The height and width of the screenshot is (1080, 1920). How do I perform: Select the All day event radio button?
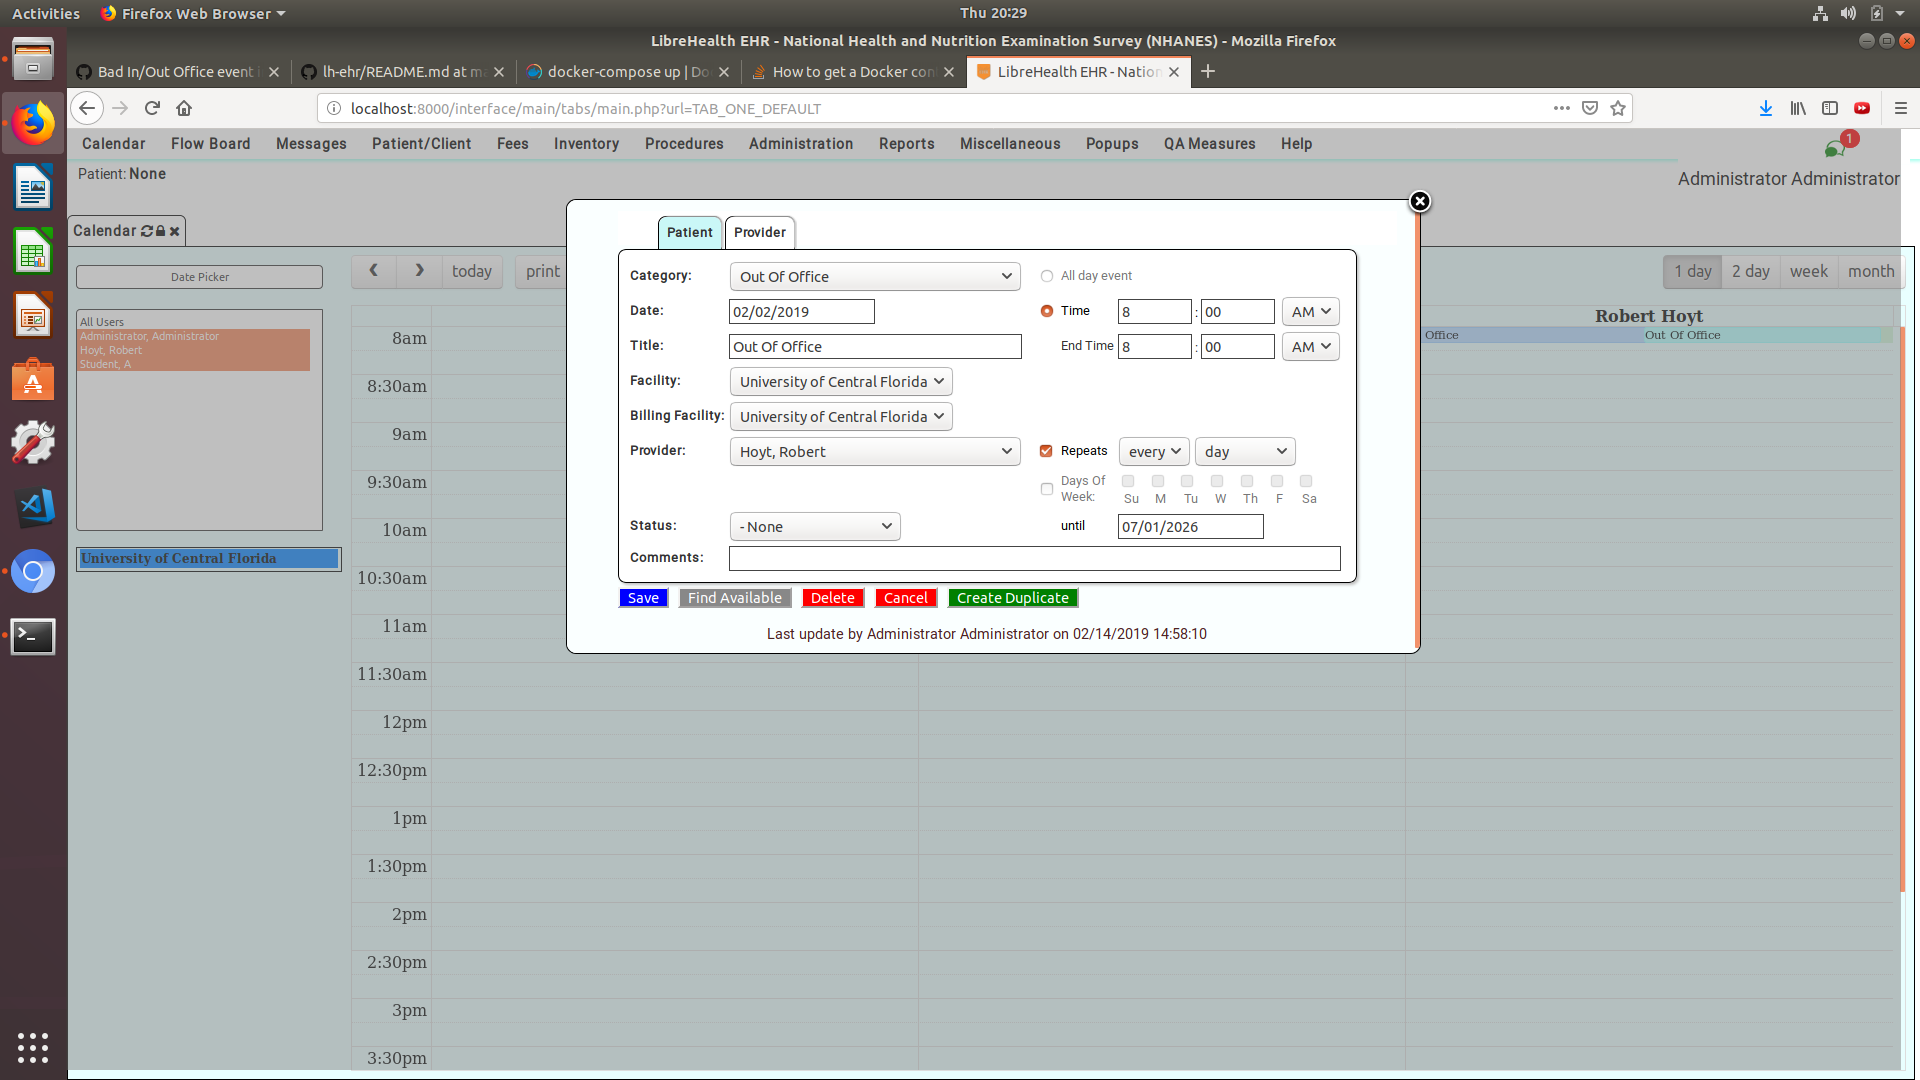click(1047, 276)
